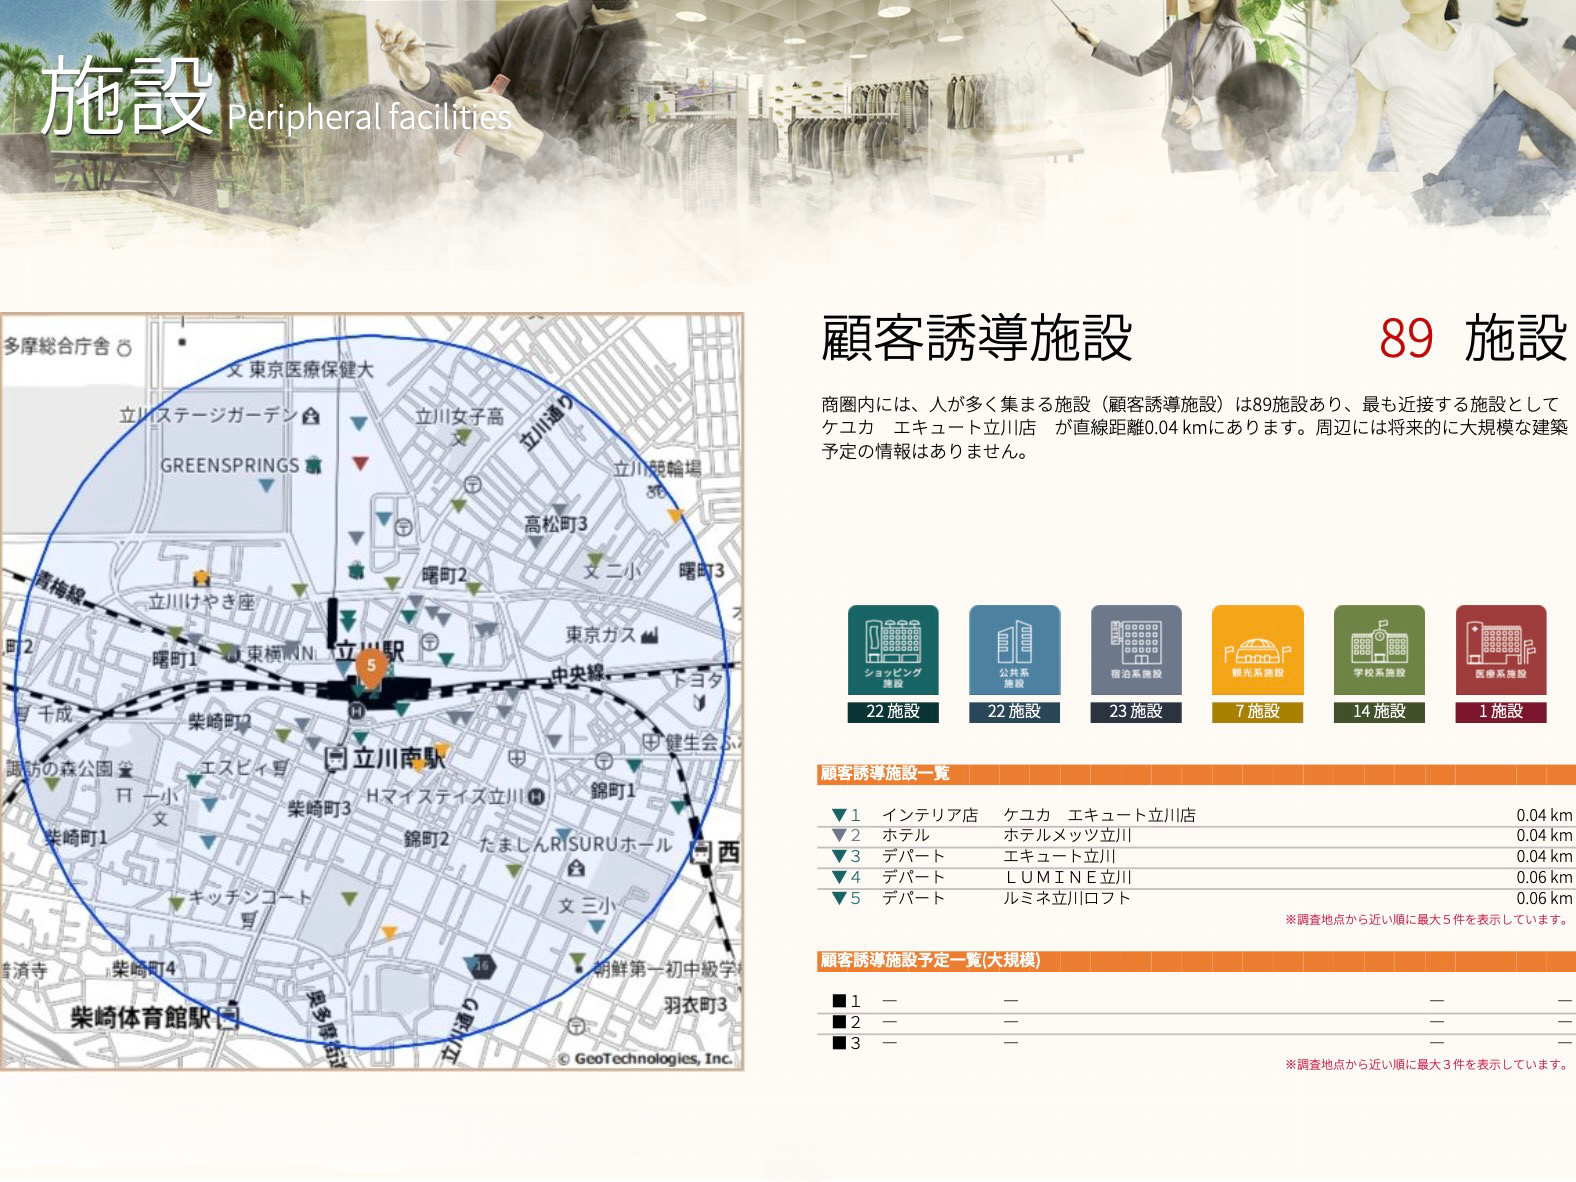The width and height of the screenshot is (1576, 1182).
Task: Select the public facilities (公共系施設) icon
Action: 1014,650
